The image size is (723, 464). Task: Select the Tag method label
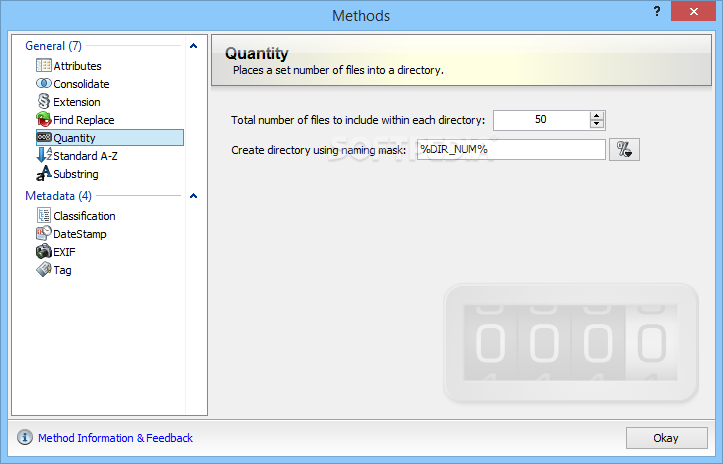pos(62,270)
